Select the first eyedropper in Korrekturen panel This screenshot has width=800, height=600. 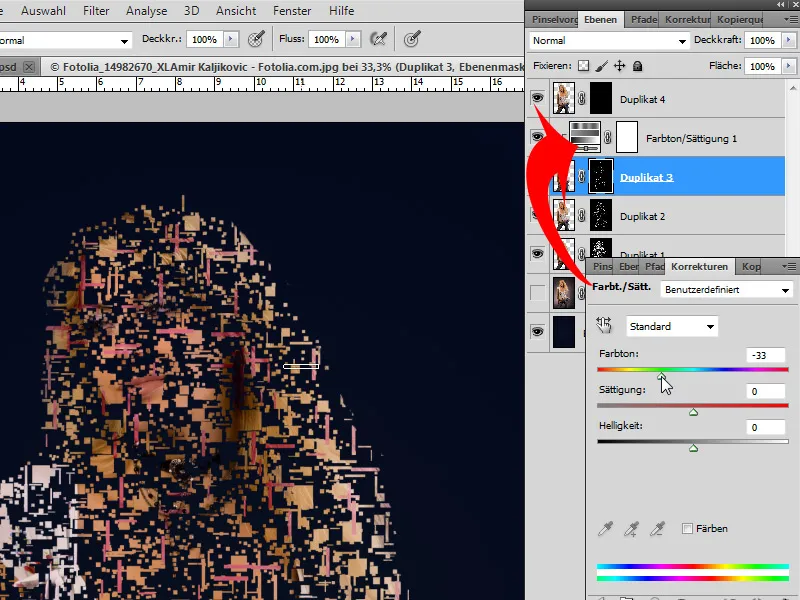point(605,529)
